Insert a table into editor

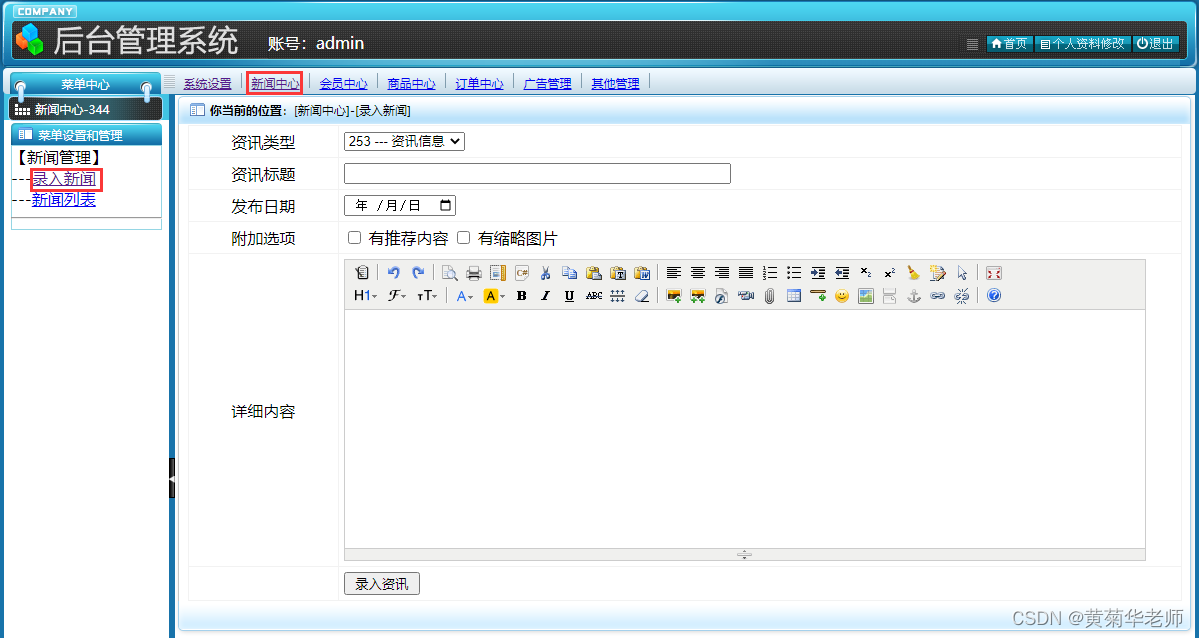tap(794, 296)
